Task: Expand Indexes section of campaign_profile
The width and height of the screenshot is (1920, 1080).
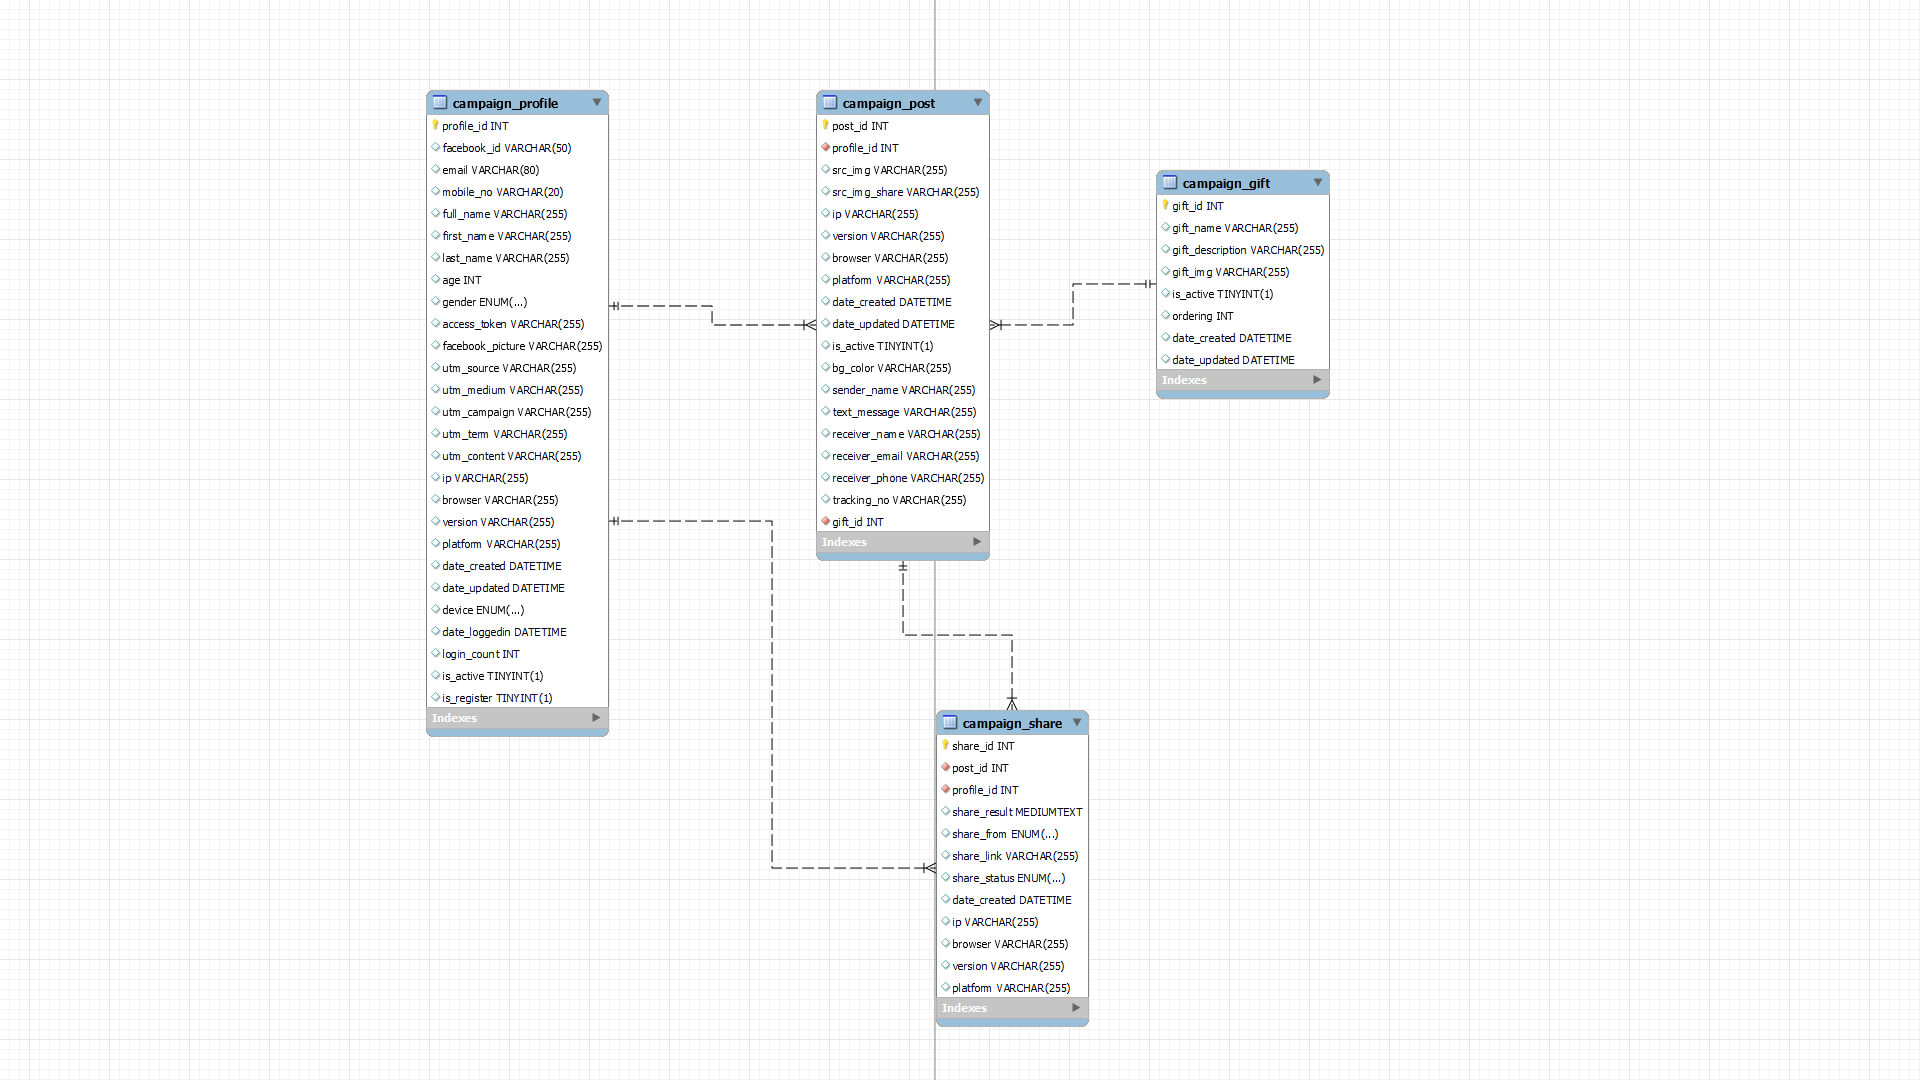Action: click(x=596, y=718)
